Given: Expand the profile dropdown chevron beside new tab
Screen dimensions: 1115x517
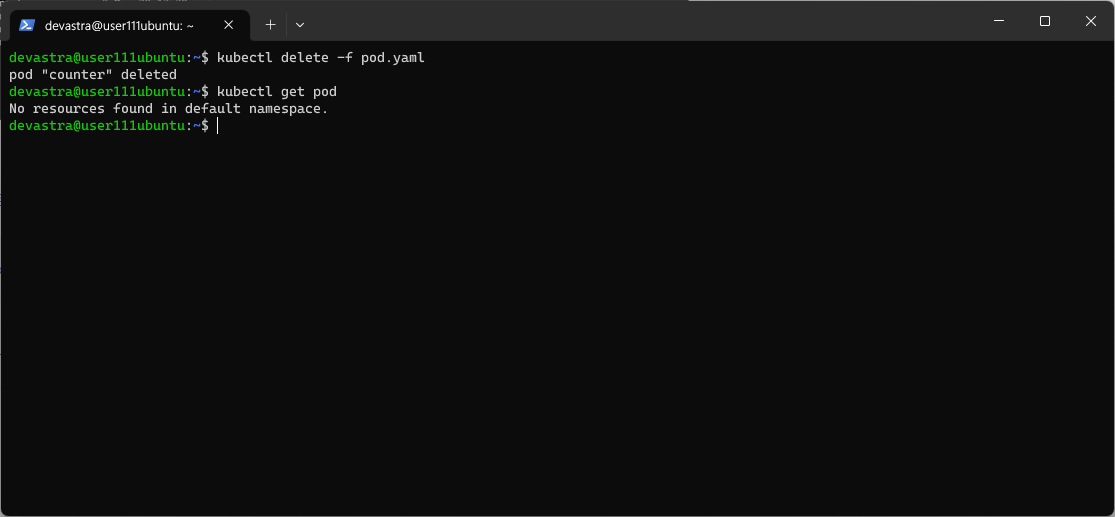Looking at the screenshot, I should coord(299,25).
